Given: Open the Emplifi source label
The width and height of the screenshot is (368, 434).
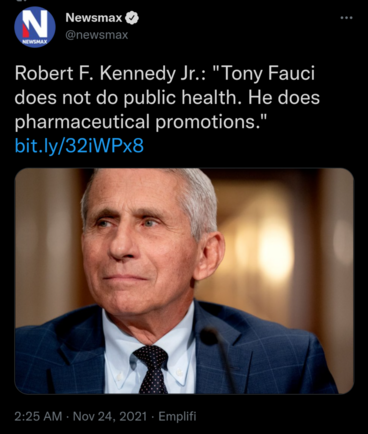Looking at the screenshot, I should click(177, 416).
